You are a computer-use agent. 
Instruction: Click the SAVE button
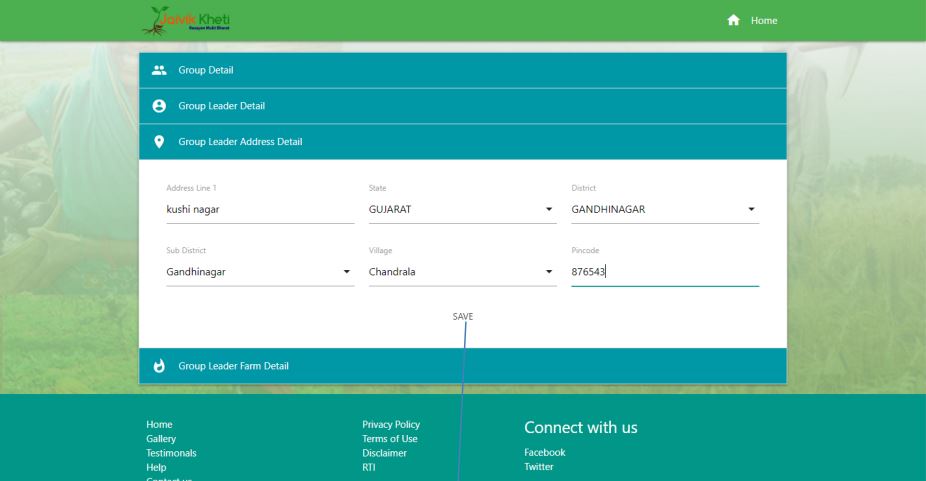pyautogui.click(x=463, y=316)
